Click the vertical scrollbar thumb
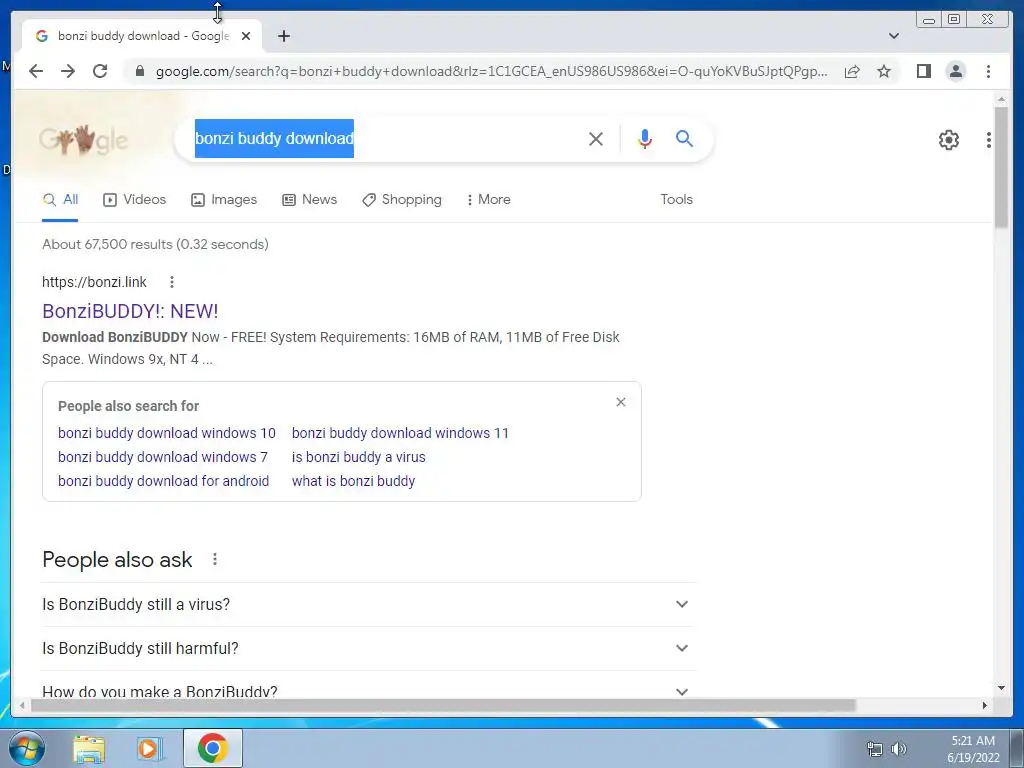Image resolution: width=1024 pixels, height=768 pixels. [1001, 167]
